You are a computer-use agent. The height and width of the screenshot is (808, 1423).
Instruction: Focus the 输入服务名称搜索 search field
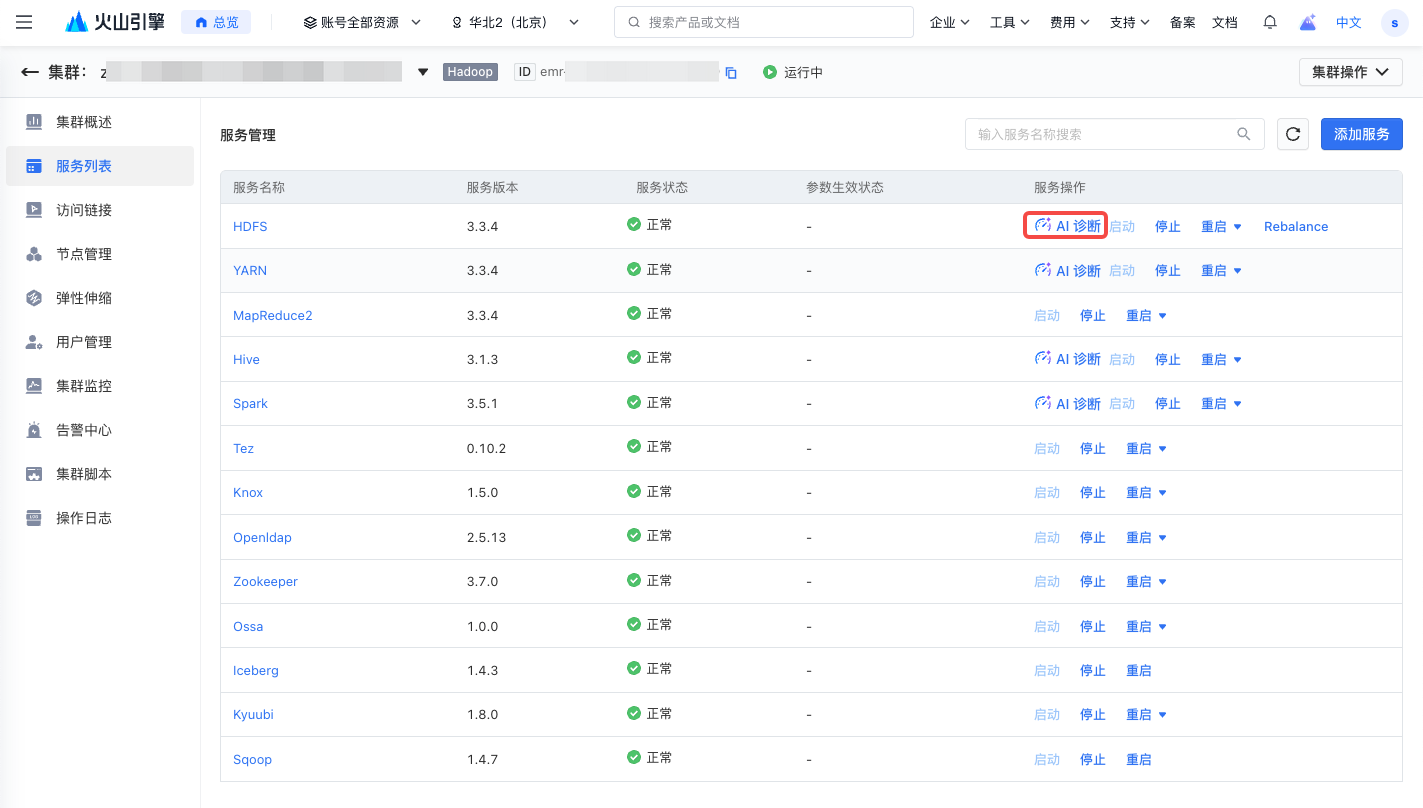point(1100,134)
